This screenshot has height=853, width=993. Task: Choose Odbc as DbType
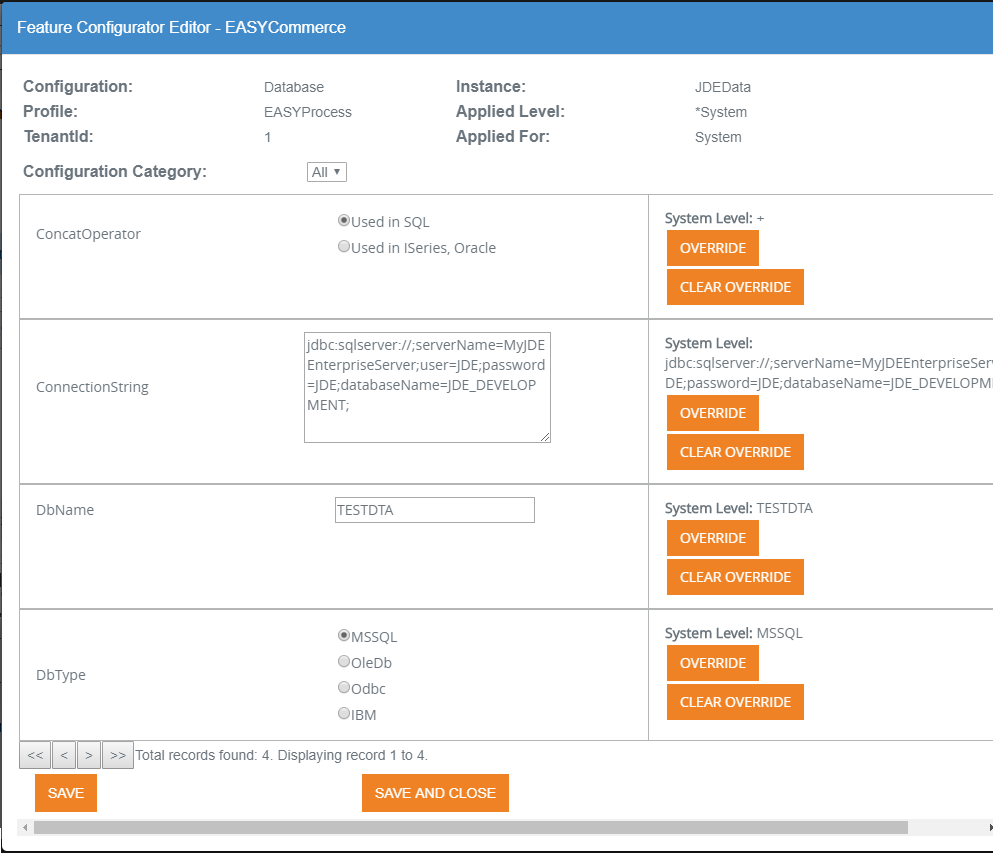point(344,687)
